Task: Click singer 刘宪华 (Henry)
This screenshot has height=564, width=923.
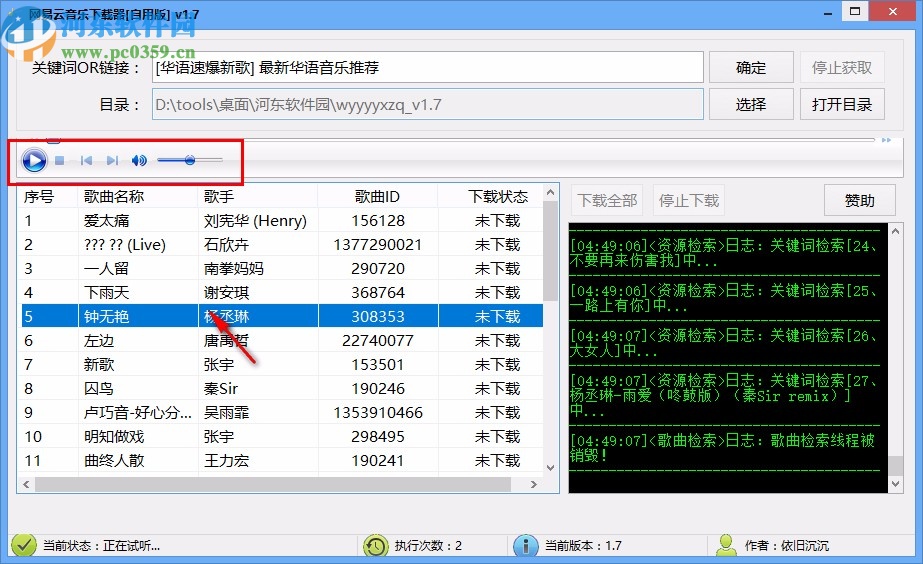Action: point(255,221)
